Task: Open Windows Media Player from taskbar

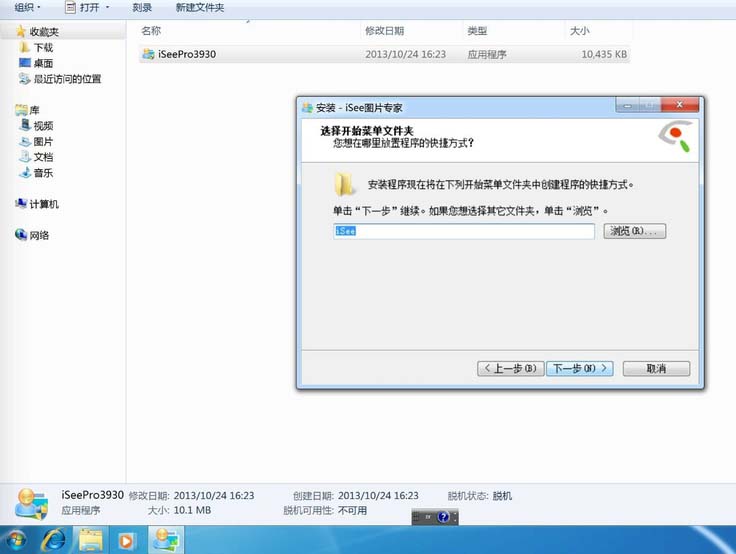Action: click(126, 541)
